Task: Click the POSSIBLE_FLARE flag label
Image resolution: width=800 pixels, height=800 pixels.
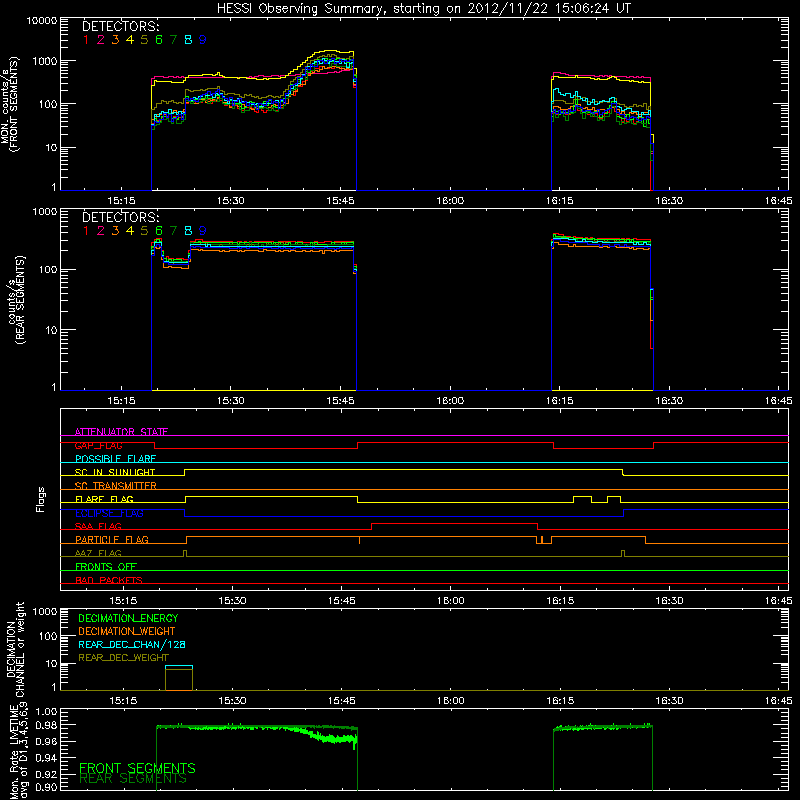Action: pyautogui.click(x=115, y=459)
